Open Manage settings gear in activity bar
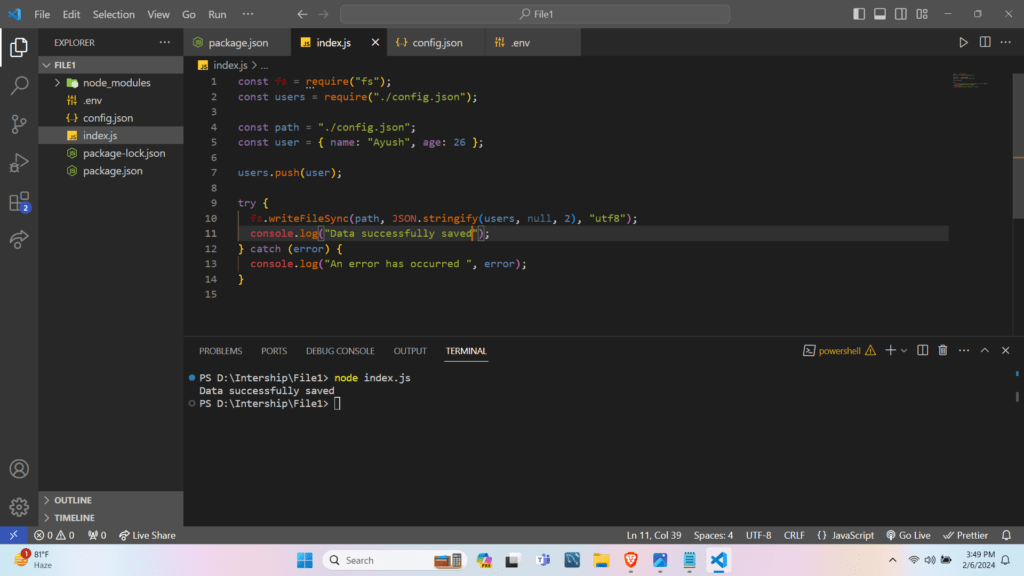1024x576 pixels. pos(18,507)
